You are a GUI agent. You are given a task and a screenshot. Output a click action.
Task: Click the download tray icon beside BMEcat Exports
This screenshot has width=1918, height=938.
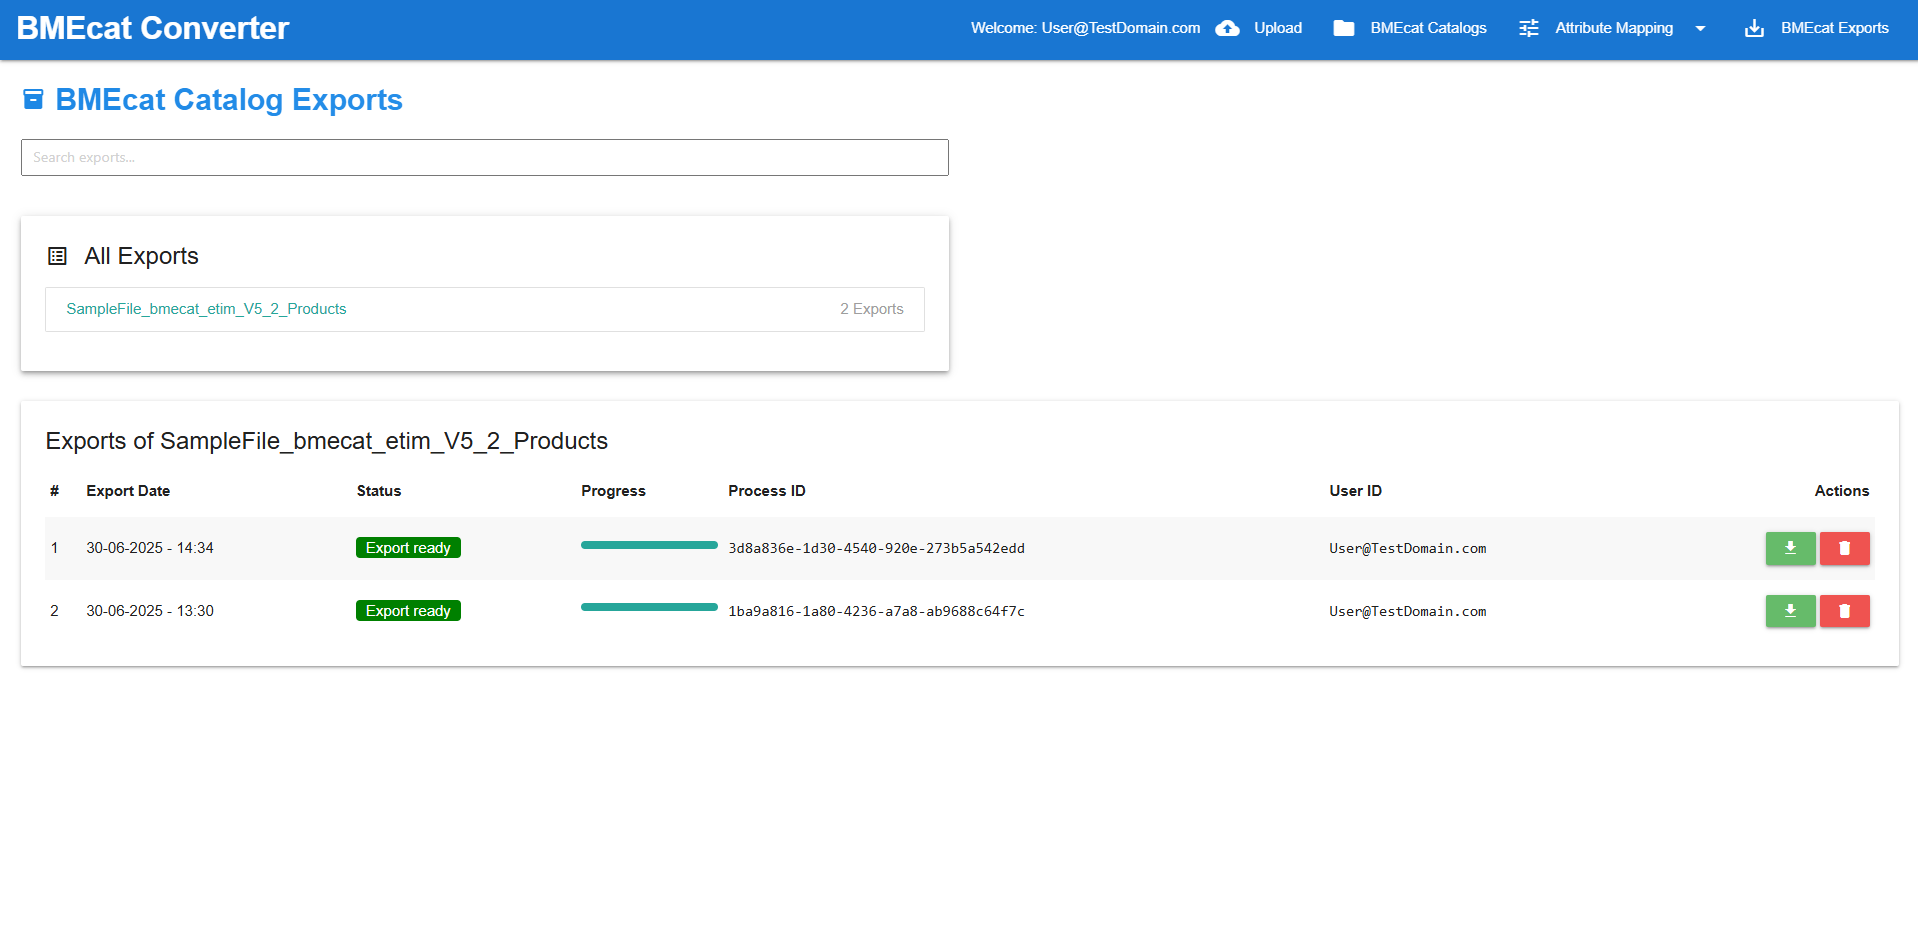(1754, 28)
